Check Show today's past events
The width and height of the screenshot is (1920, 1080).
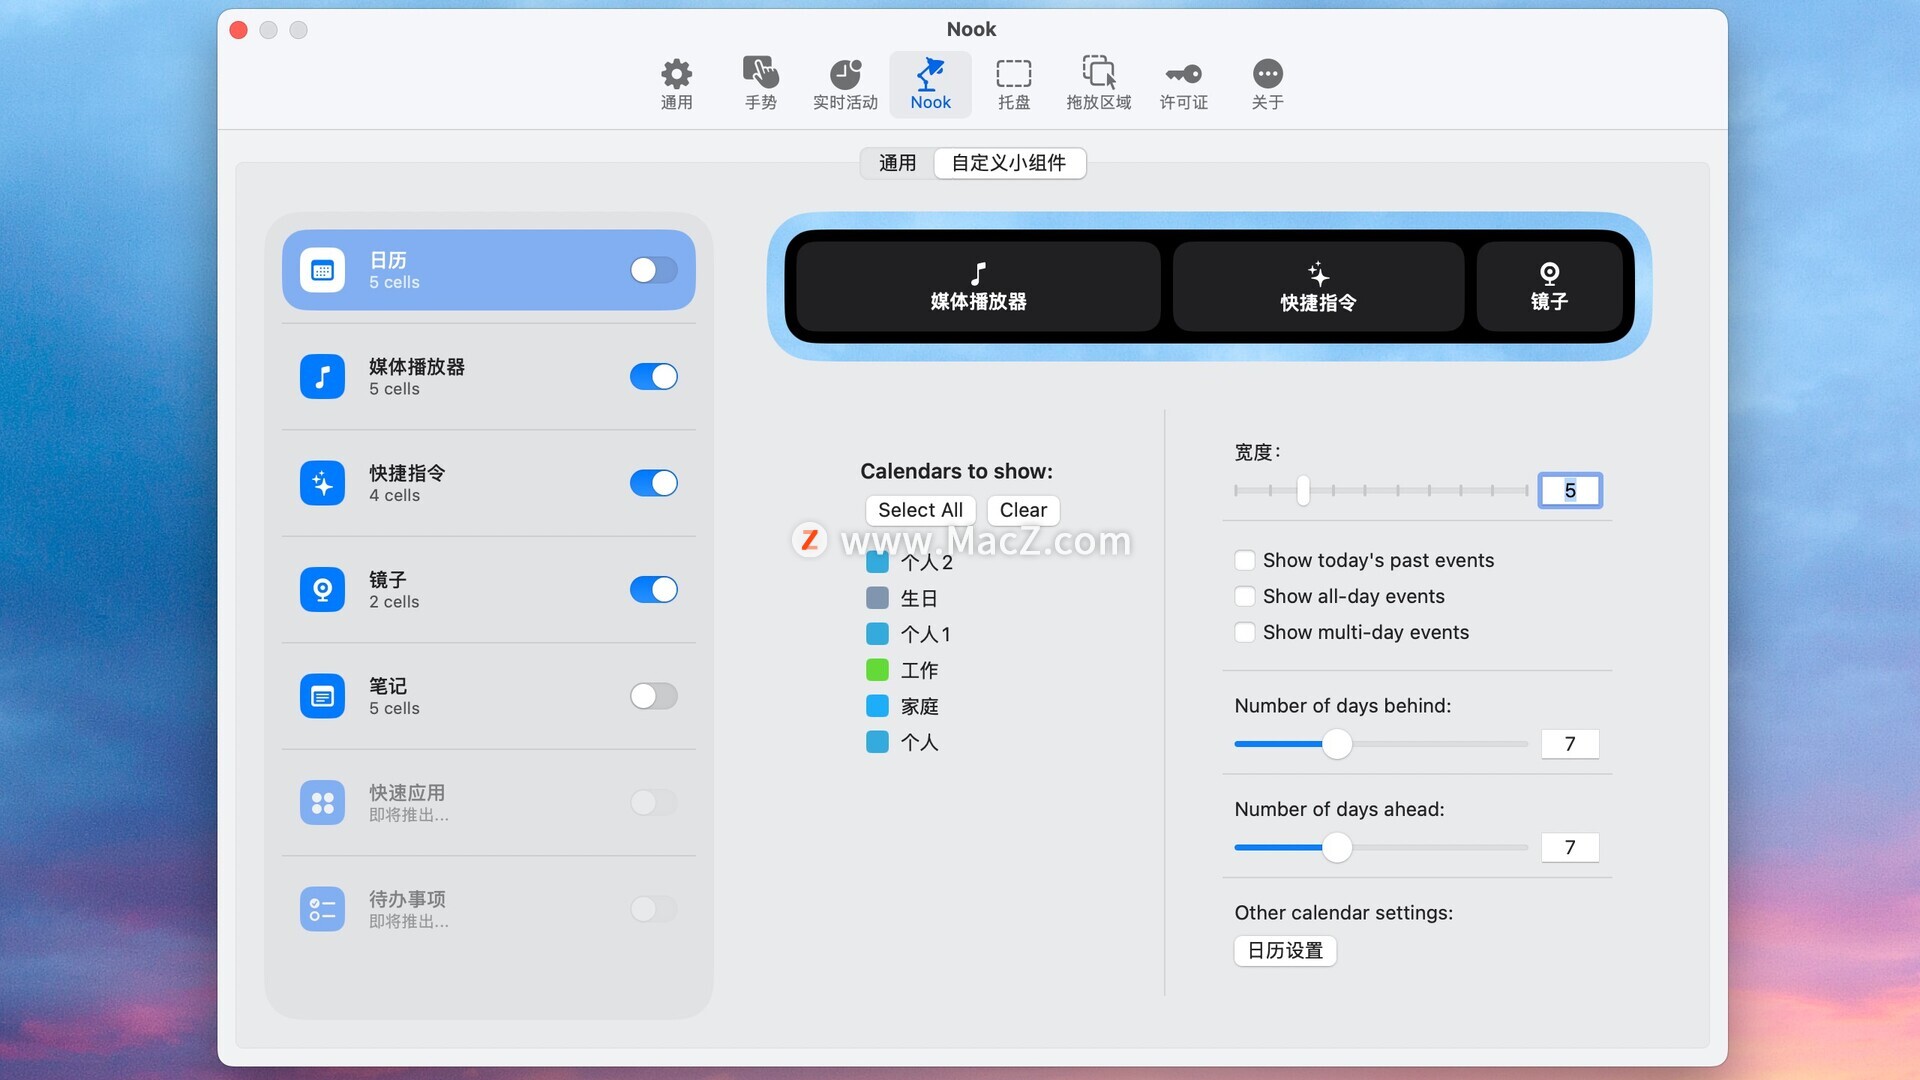(1245, 560)
